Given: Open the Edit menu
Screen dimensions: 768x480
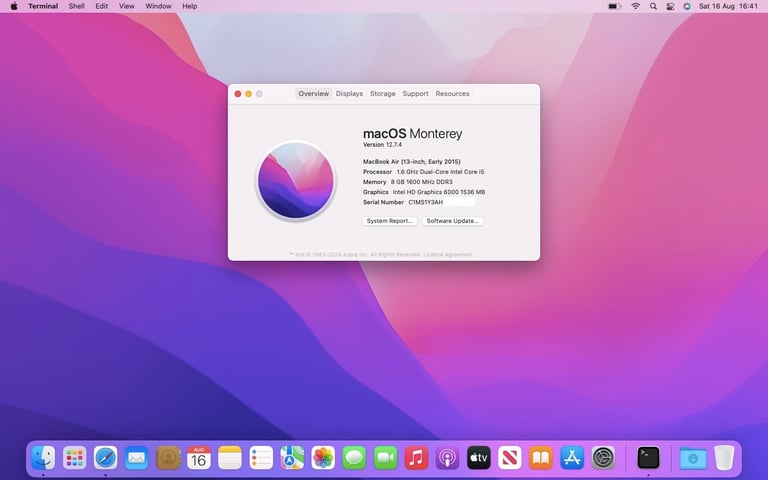Looking at the screenshot, I should pyautogui.click(x=101, y=6).
